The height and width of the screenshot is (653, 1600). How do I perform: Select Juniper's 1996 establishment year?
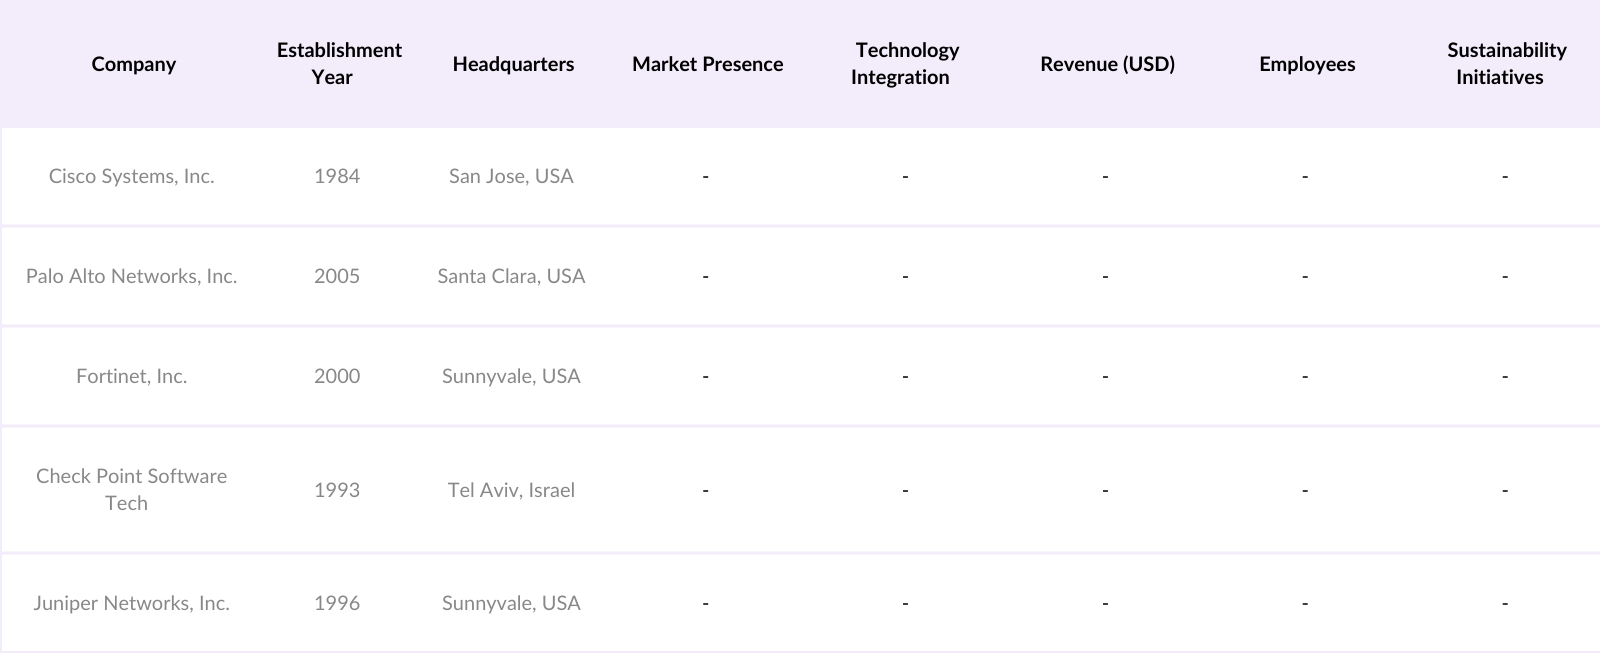[337, 603]
